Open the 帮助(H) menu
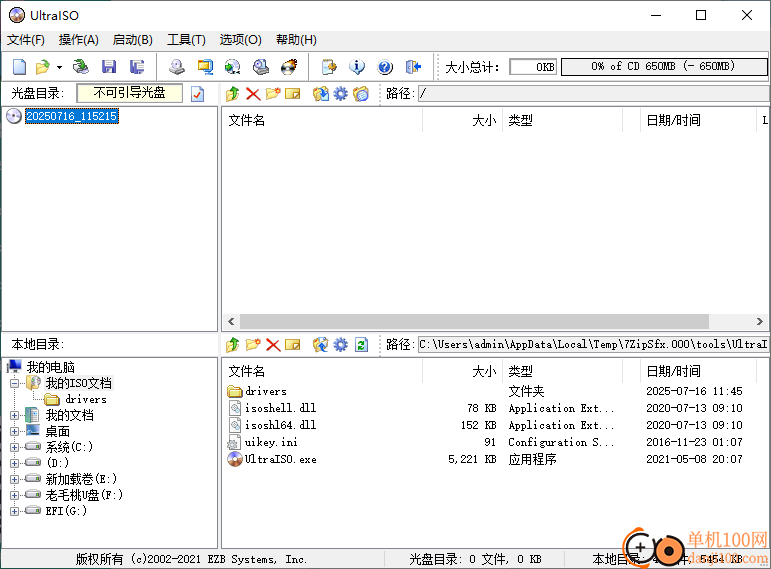 [x=297, y=40]
